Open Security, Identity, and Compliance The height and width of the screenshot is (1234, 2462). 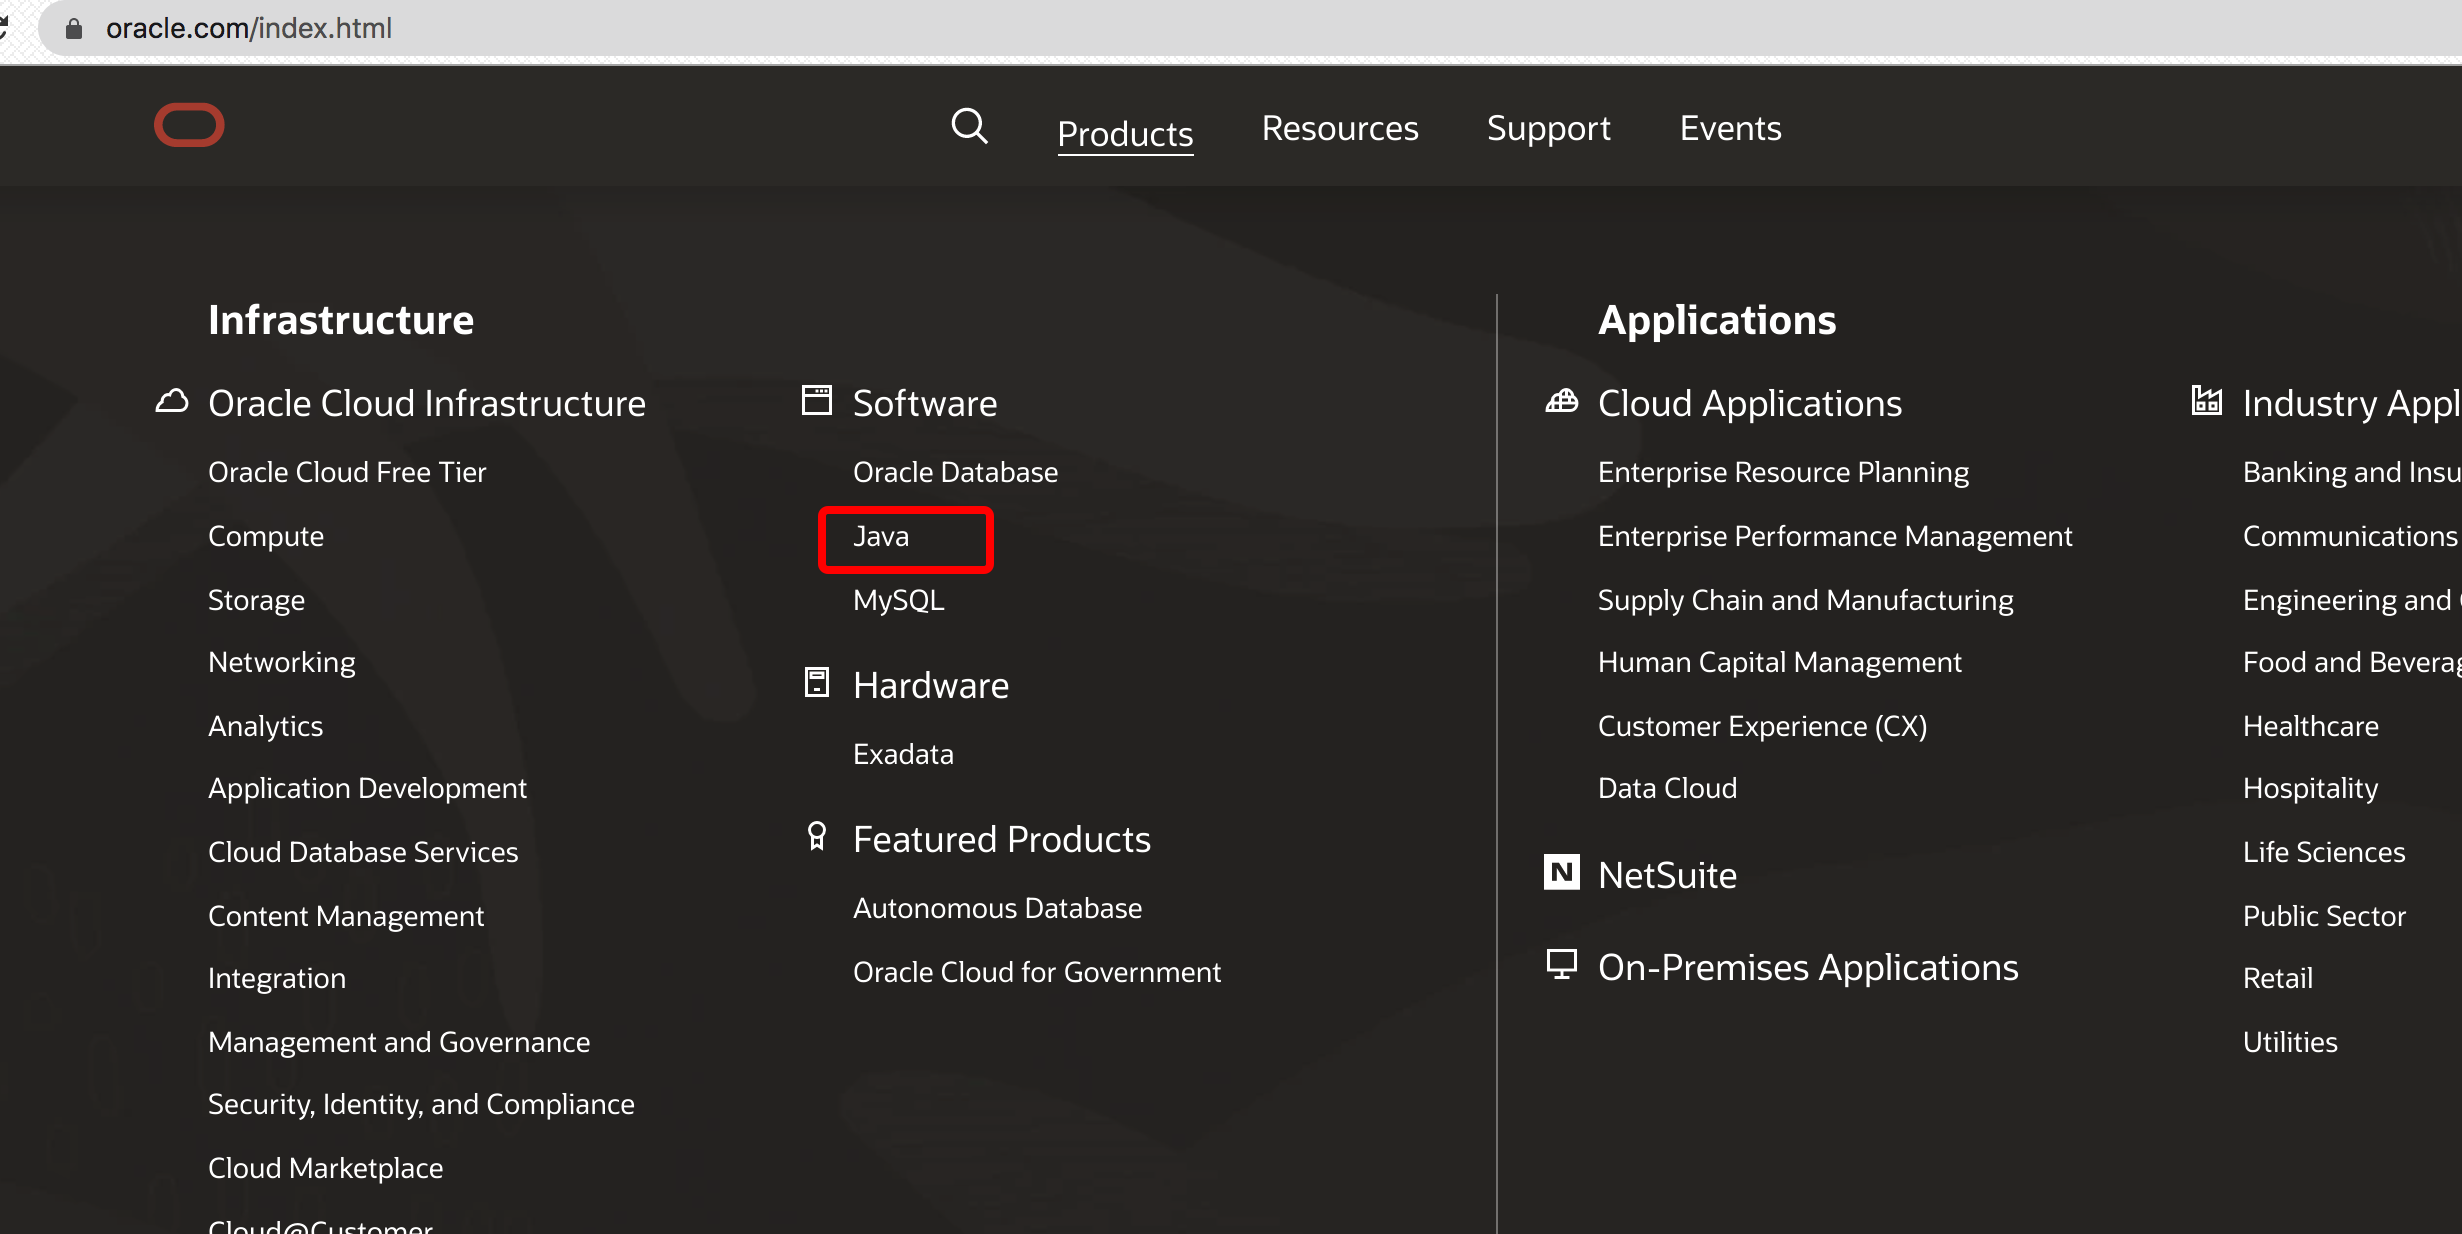pyautogui.click(x=421, y=1104)
